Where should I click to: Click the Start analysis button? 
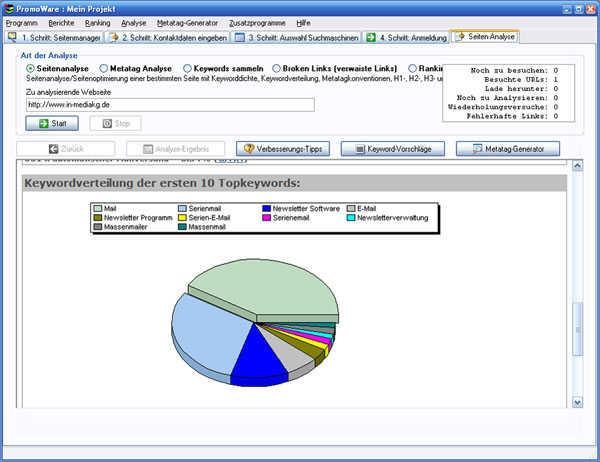pyautogui.click(x=52, y=123)
